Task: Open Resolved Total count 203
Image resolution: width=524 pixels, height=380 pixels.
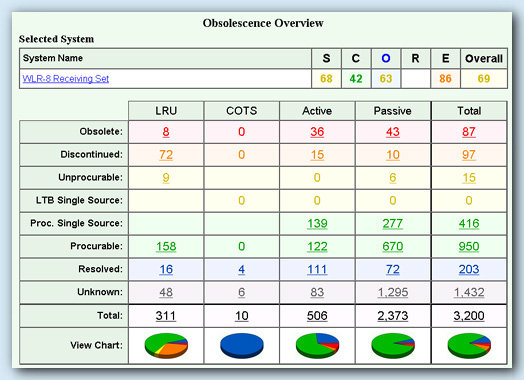Action: pos(469,269)
